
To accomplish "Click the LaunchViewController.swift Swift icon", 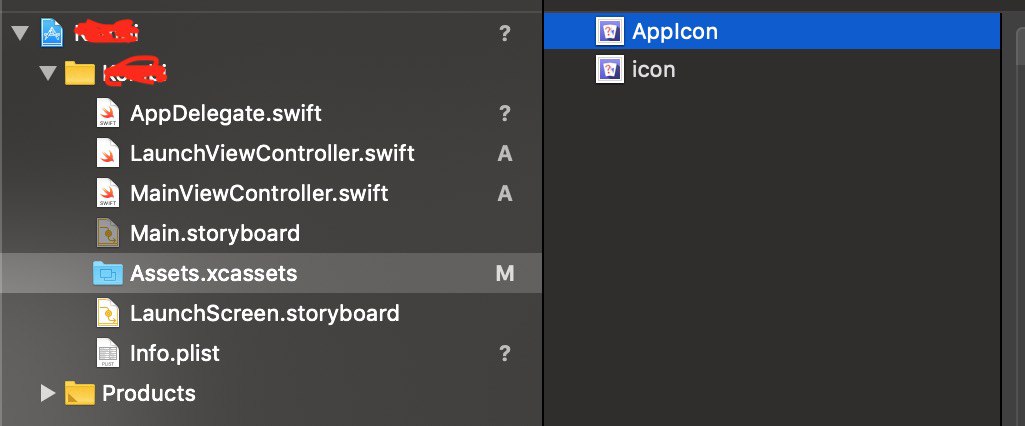I will (x=108, y=154).
